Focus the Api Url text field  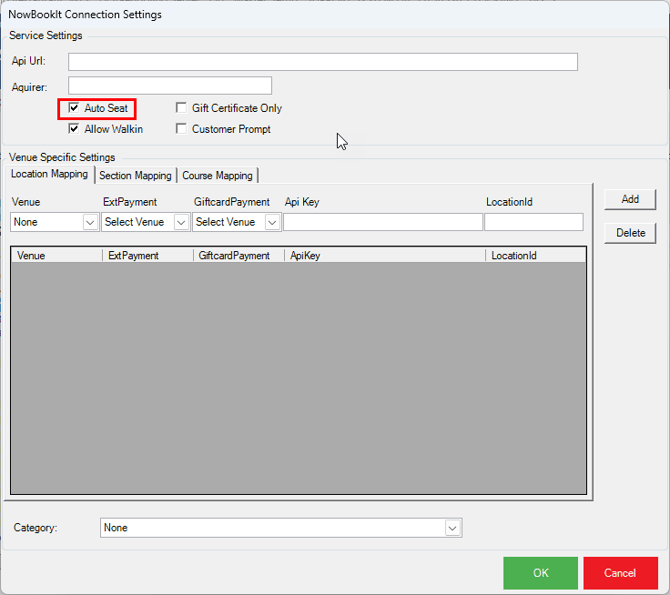pos(323,62)
